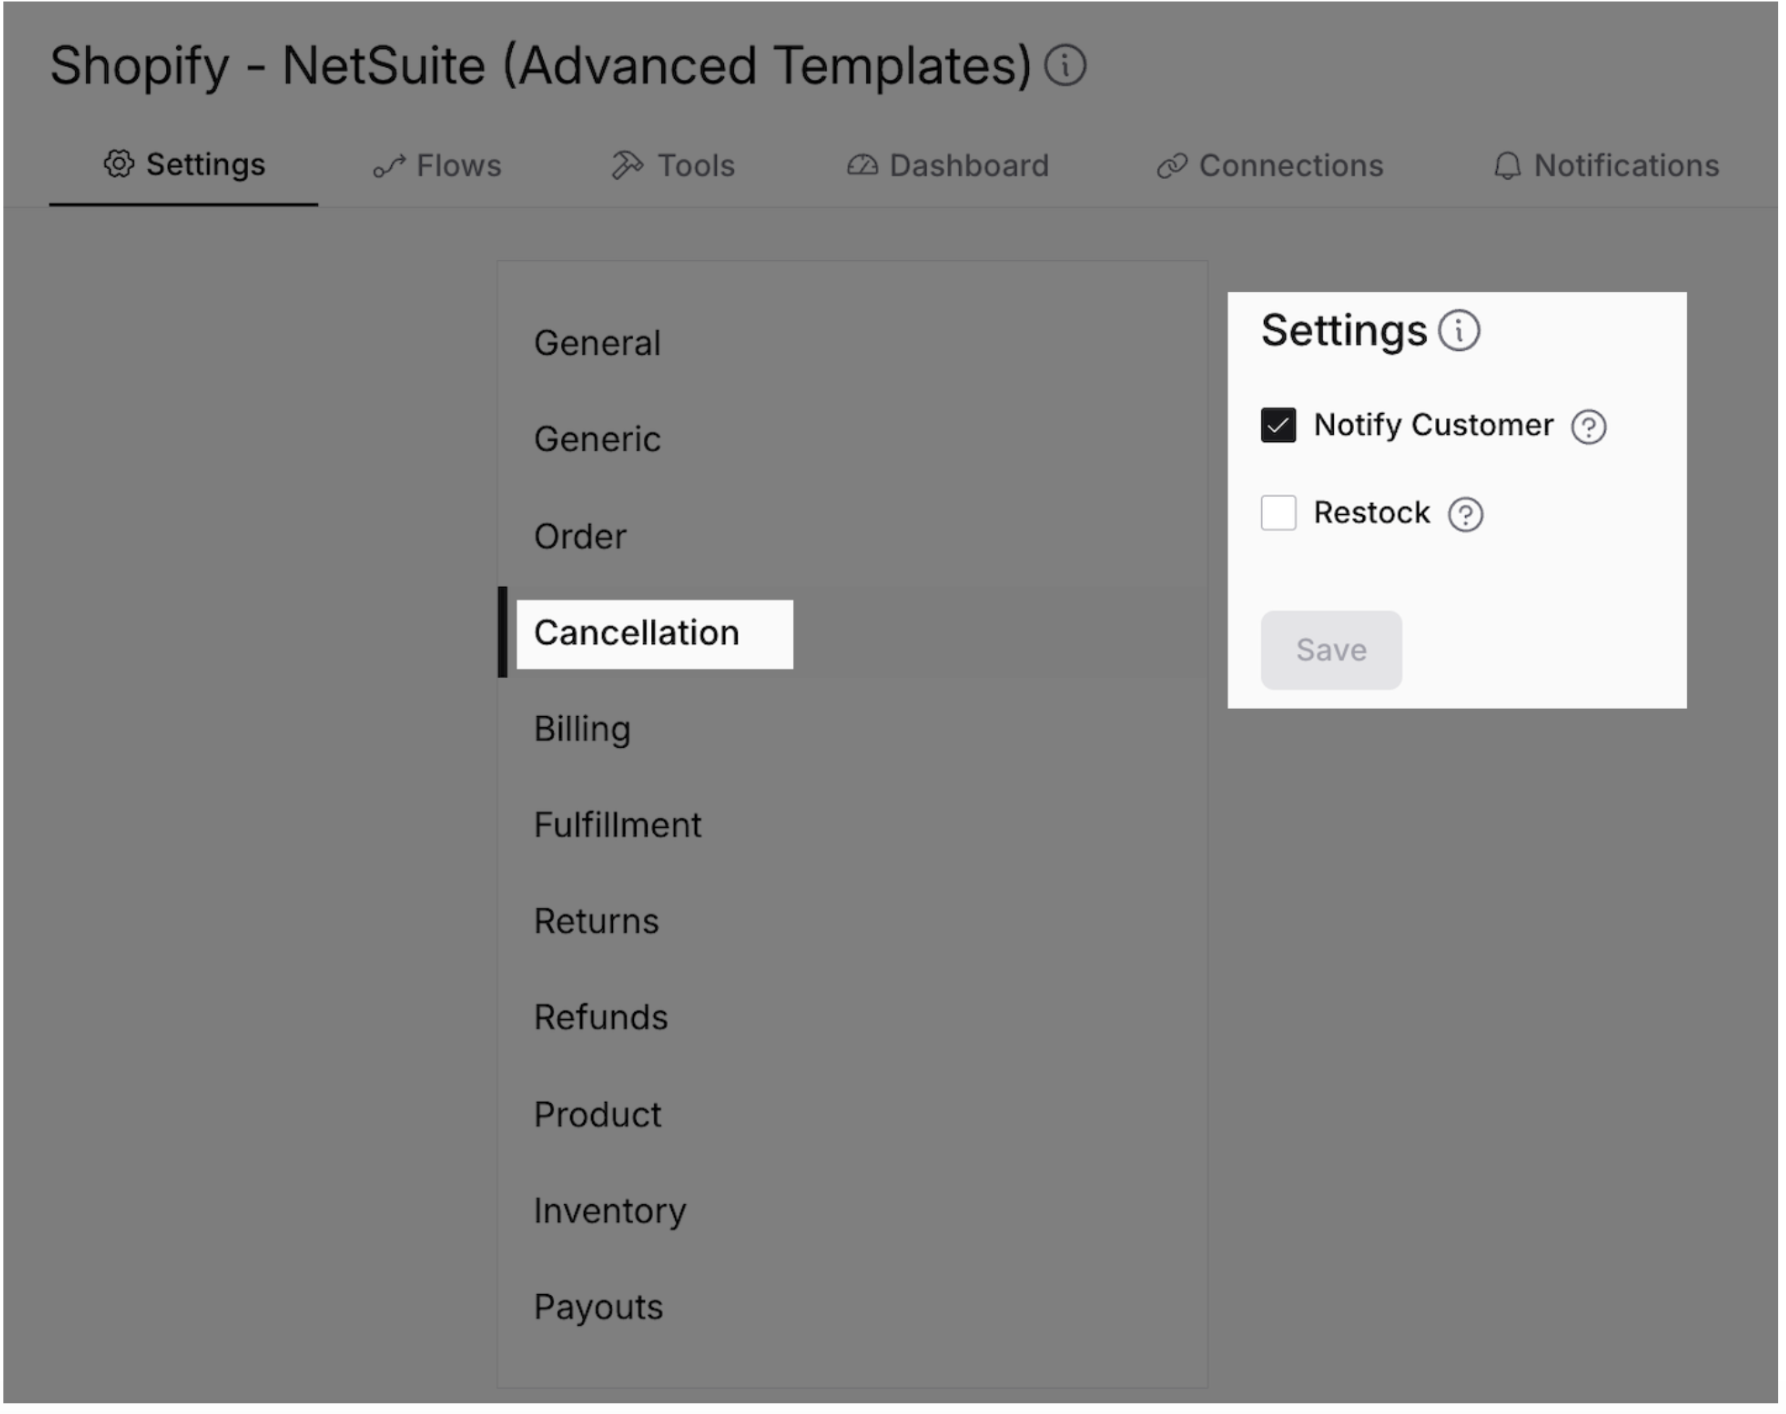Select General in the settings list
This screenshot has width=1786, height=1414.
point(853,344)
